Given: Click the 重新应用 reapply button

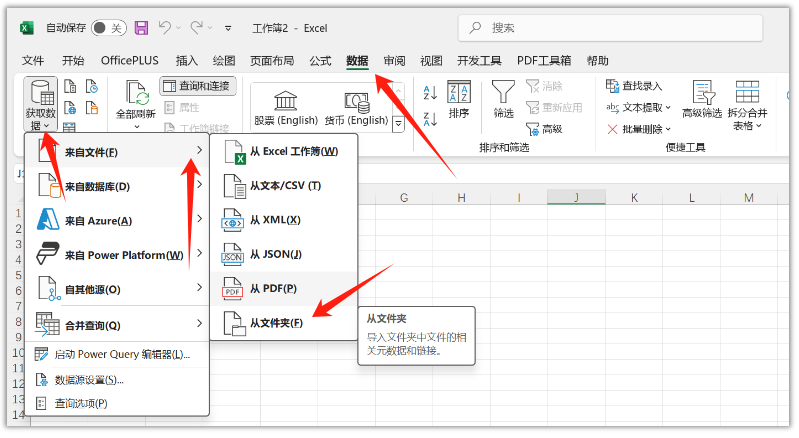Looking at the screenshot, I should (554, 107).
